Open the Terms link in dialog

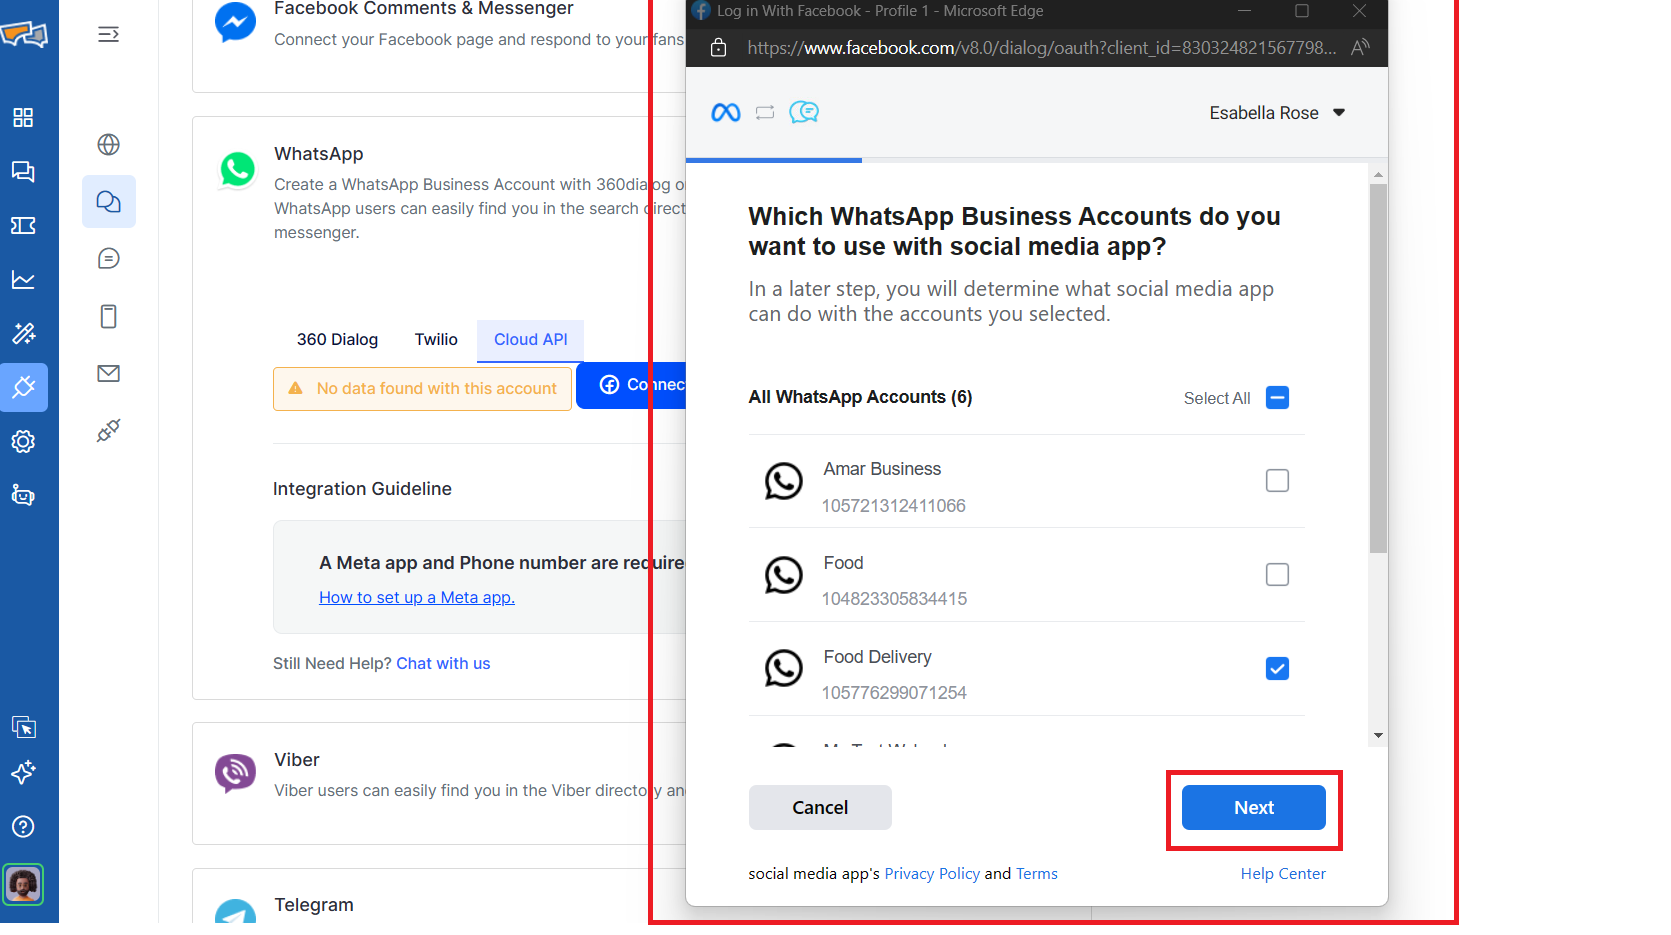[1037, 874]
